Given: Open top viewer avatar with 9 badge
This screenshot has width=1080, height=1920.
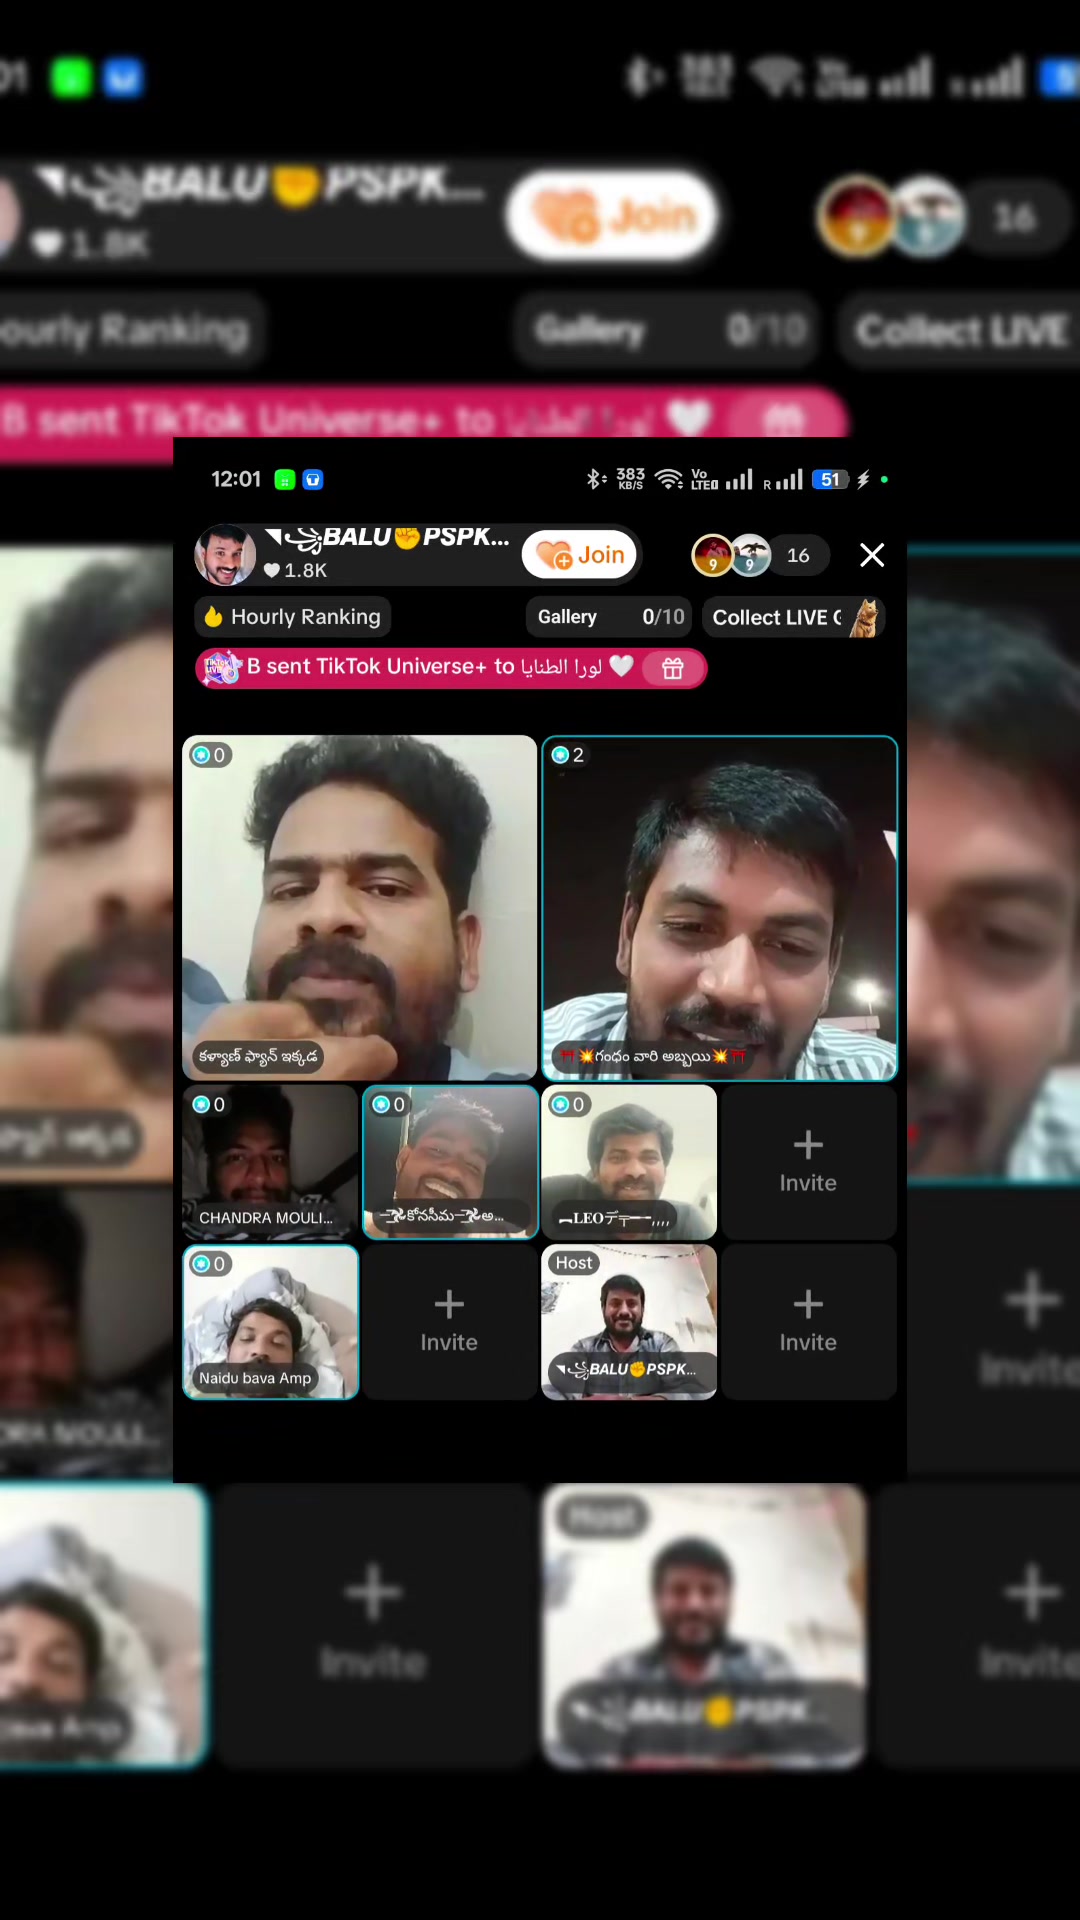Looking at the screenshot, I should 713,555.
